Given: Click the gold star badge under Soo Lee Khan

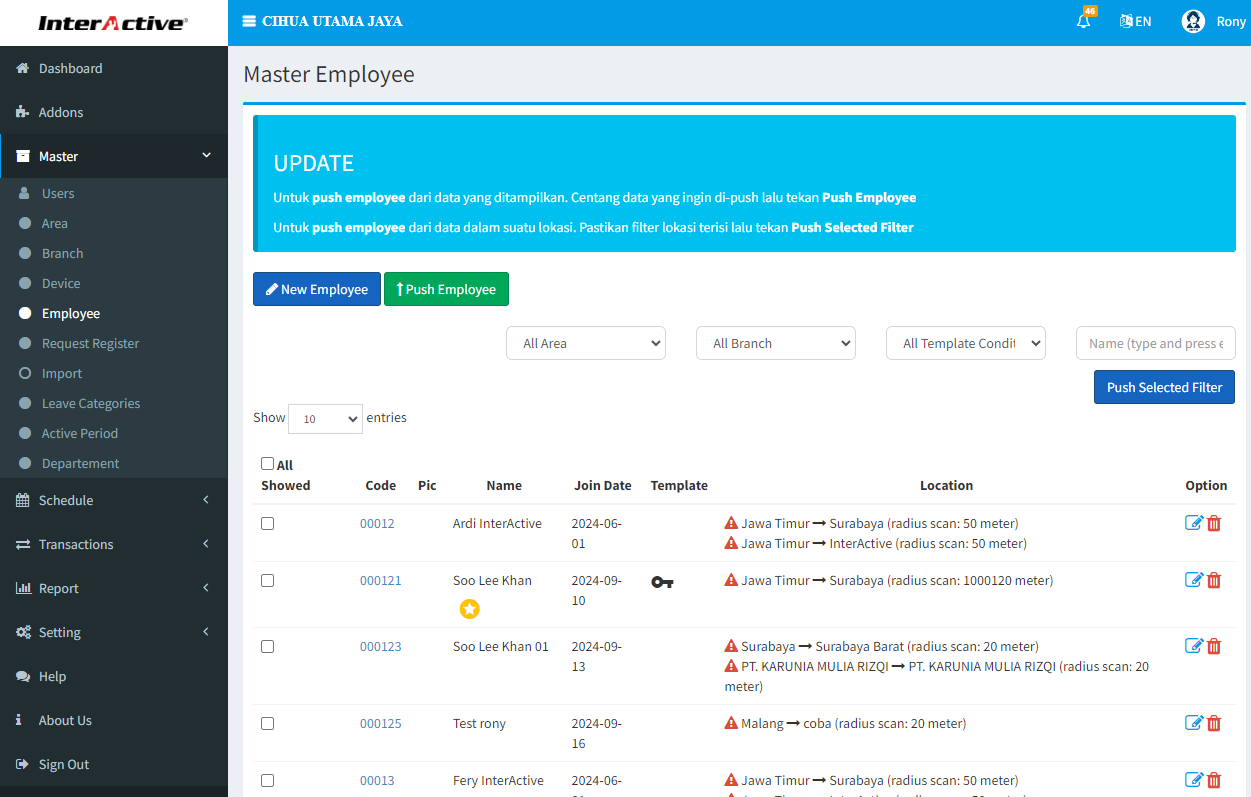Looking at the screenshot, I should pyautogui.click(x=469, y=608).
